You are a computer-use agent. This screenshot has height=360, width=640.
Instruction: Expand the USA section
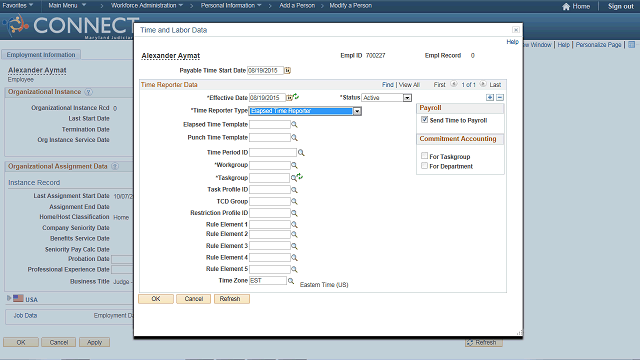click(9, 298)
